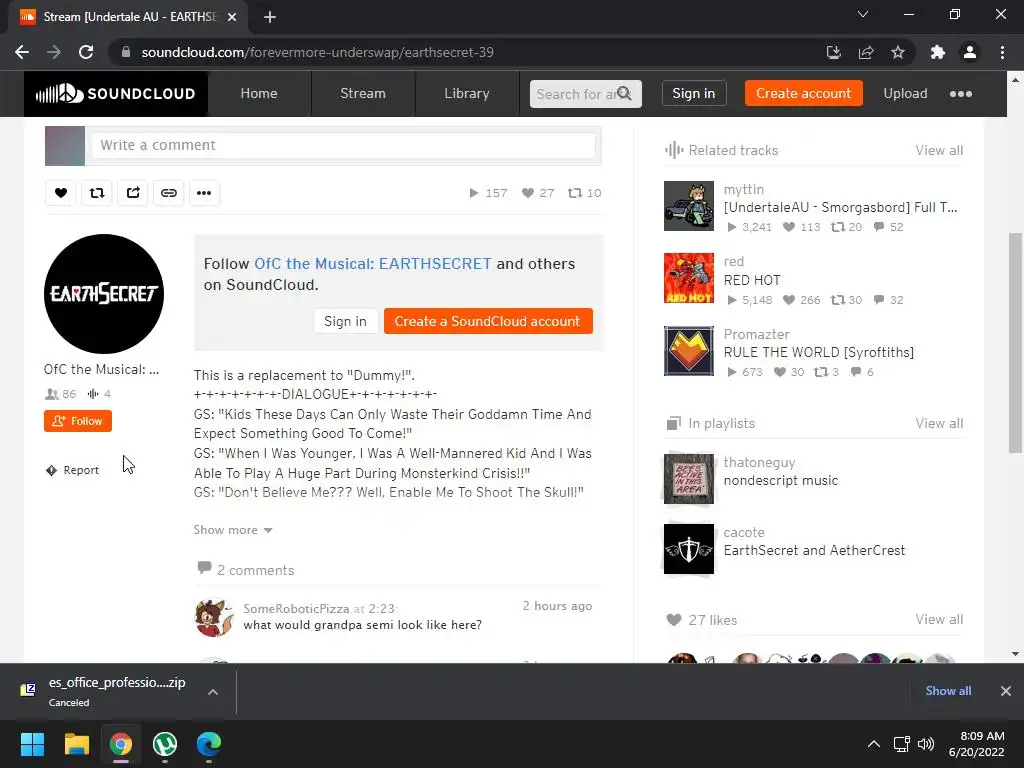
Task: Open File Explorer from the taskbar
Action: click(76, 744)
